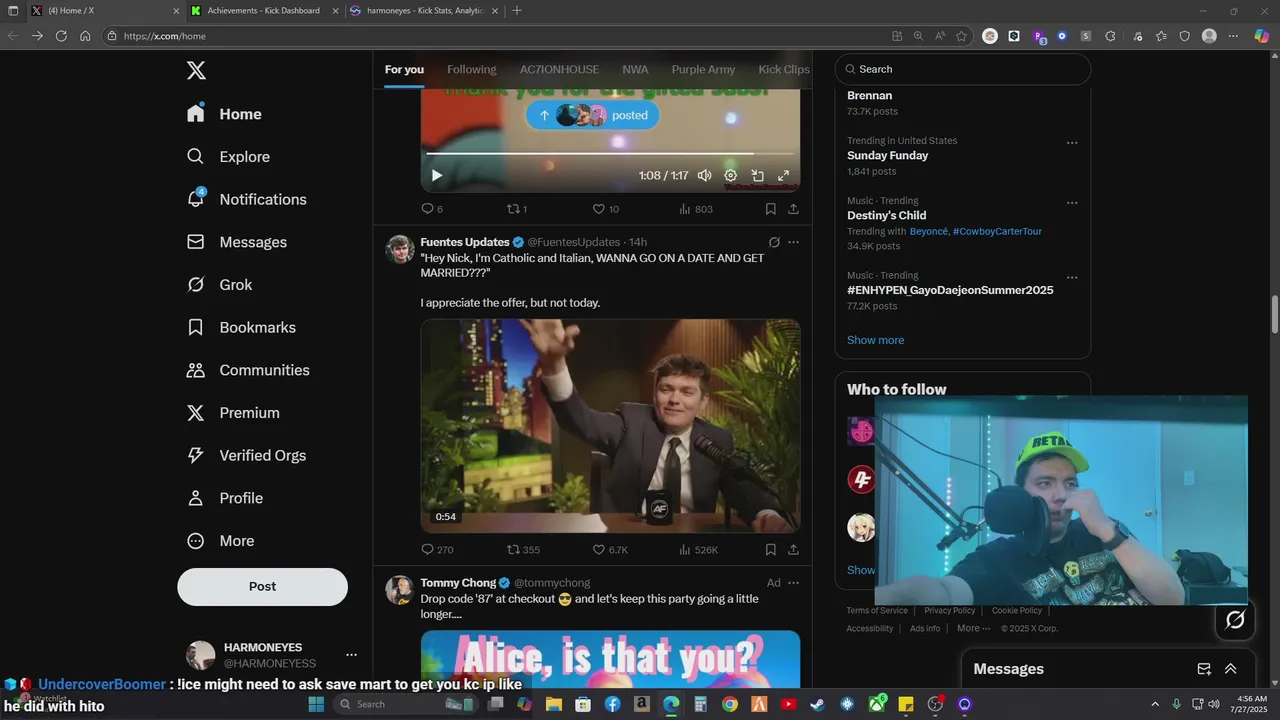Viewport: 1280px width, 720px height.
Task: Share the top video post
Action: coord(793,209)
